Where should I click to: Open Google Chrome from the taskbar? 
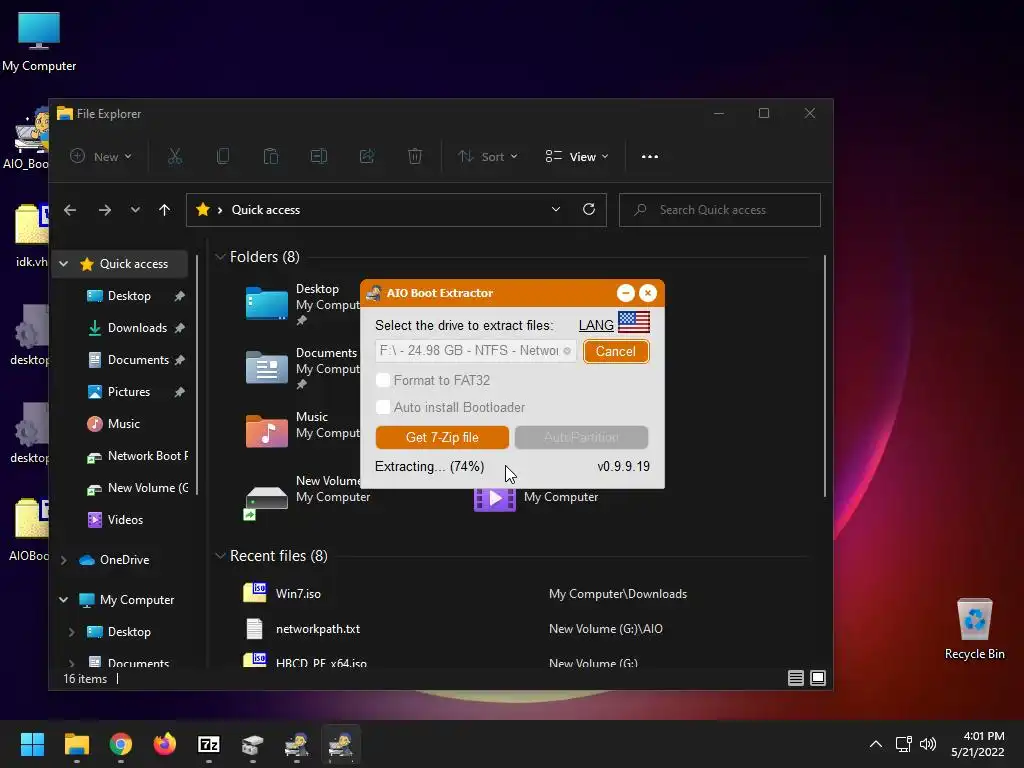(121, 744)
